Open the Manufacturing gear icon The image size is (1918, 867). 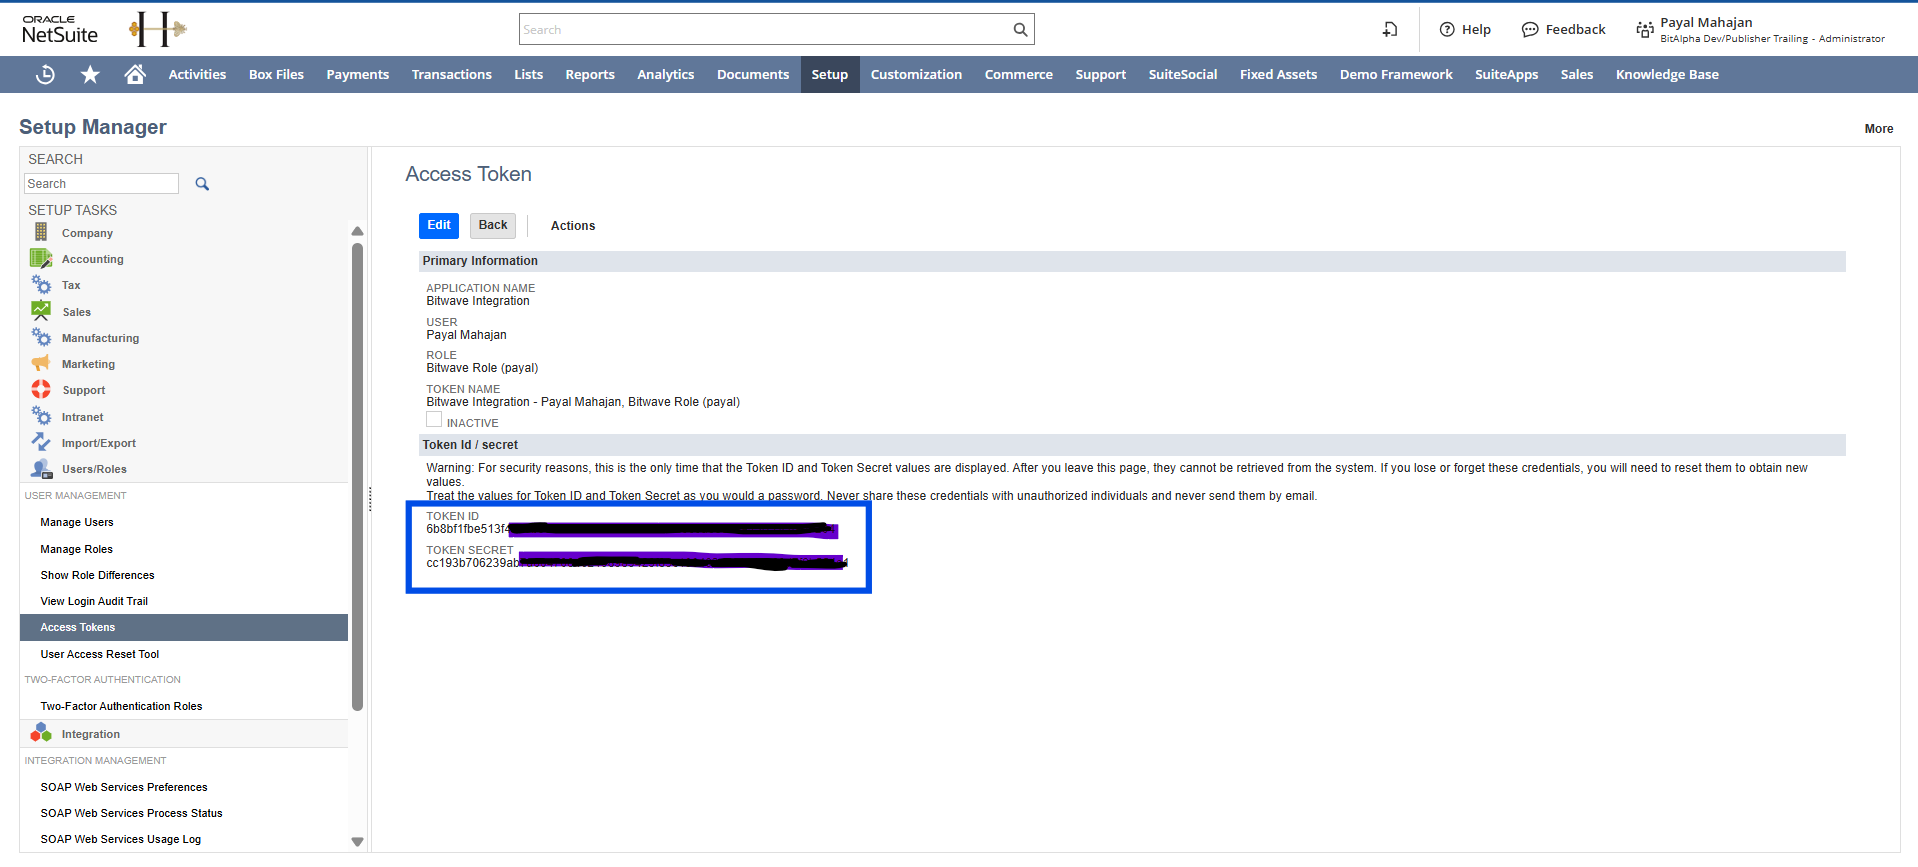tap(41, 337)
